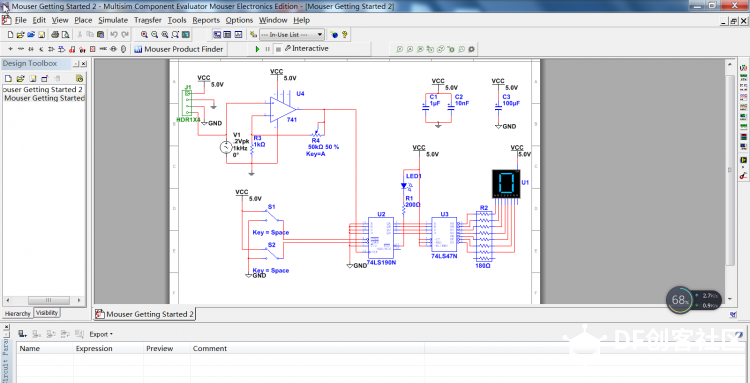
Task: Open the View menu
Action: tap(60, 20)
